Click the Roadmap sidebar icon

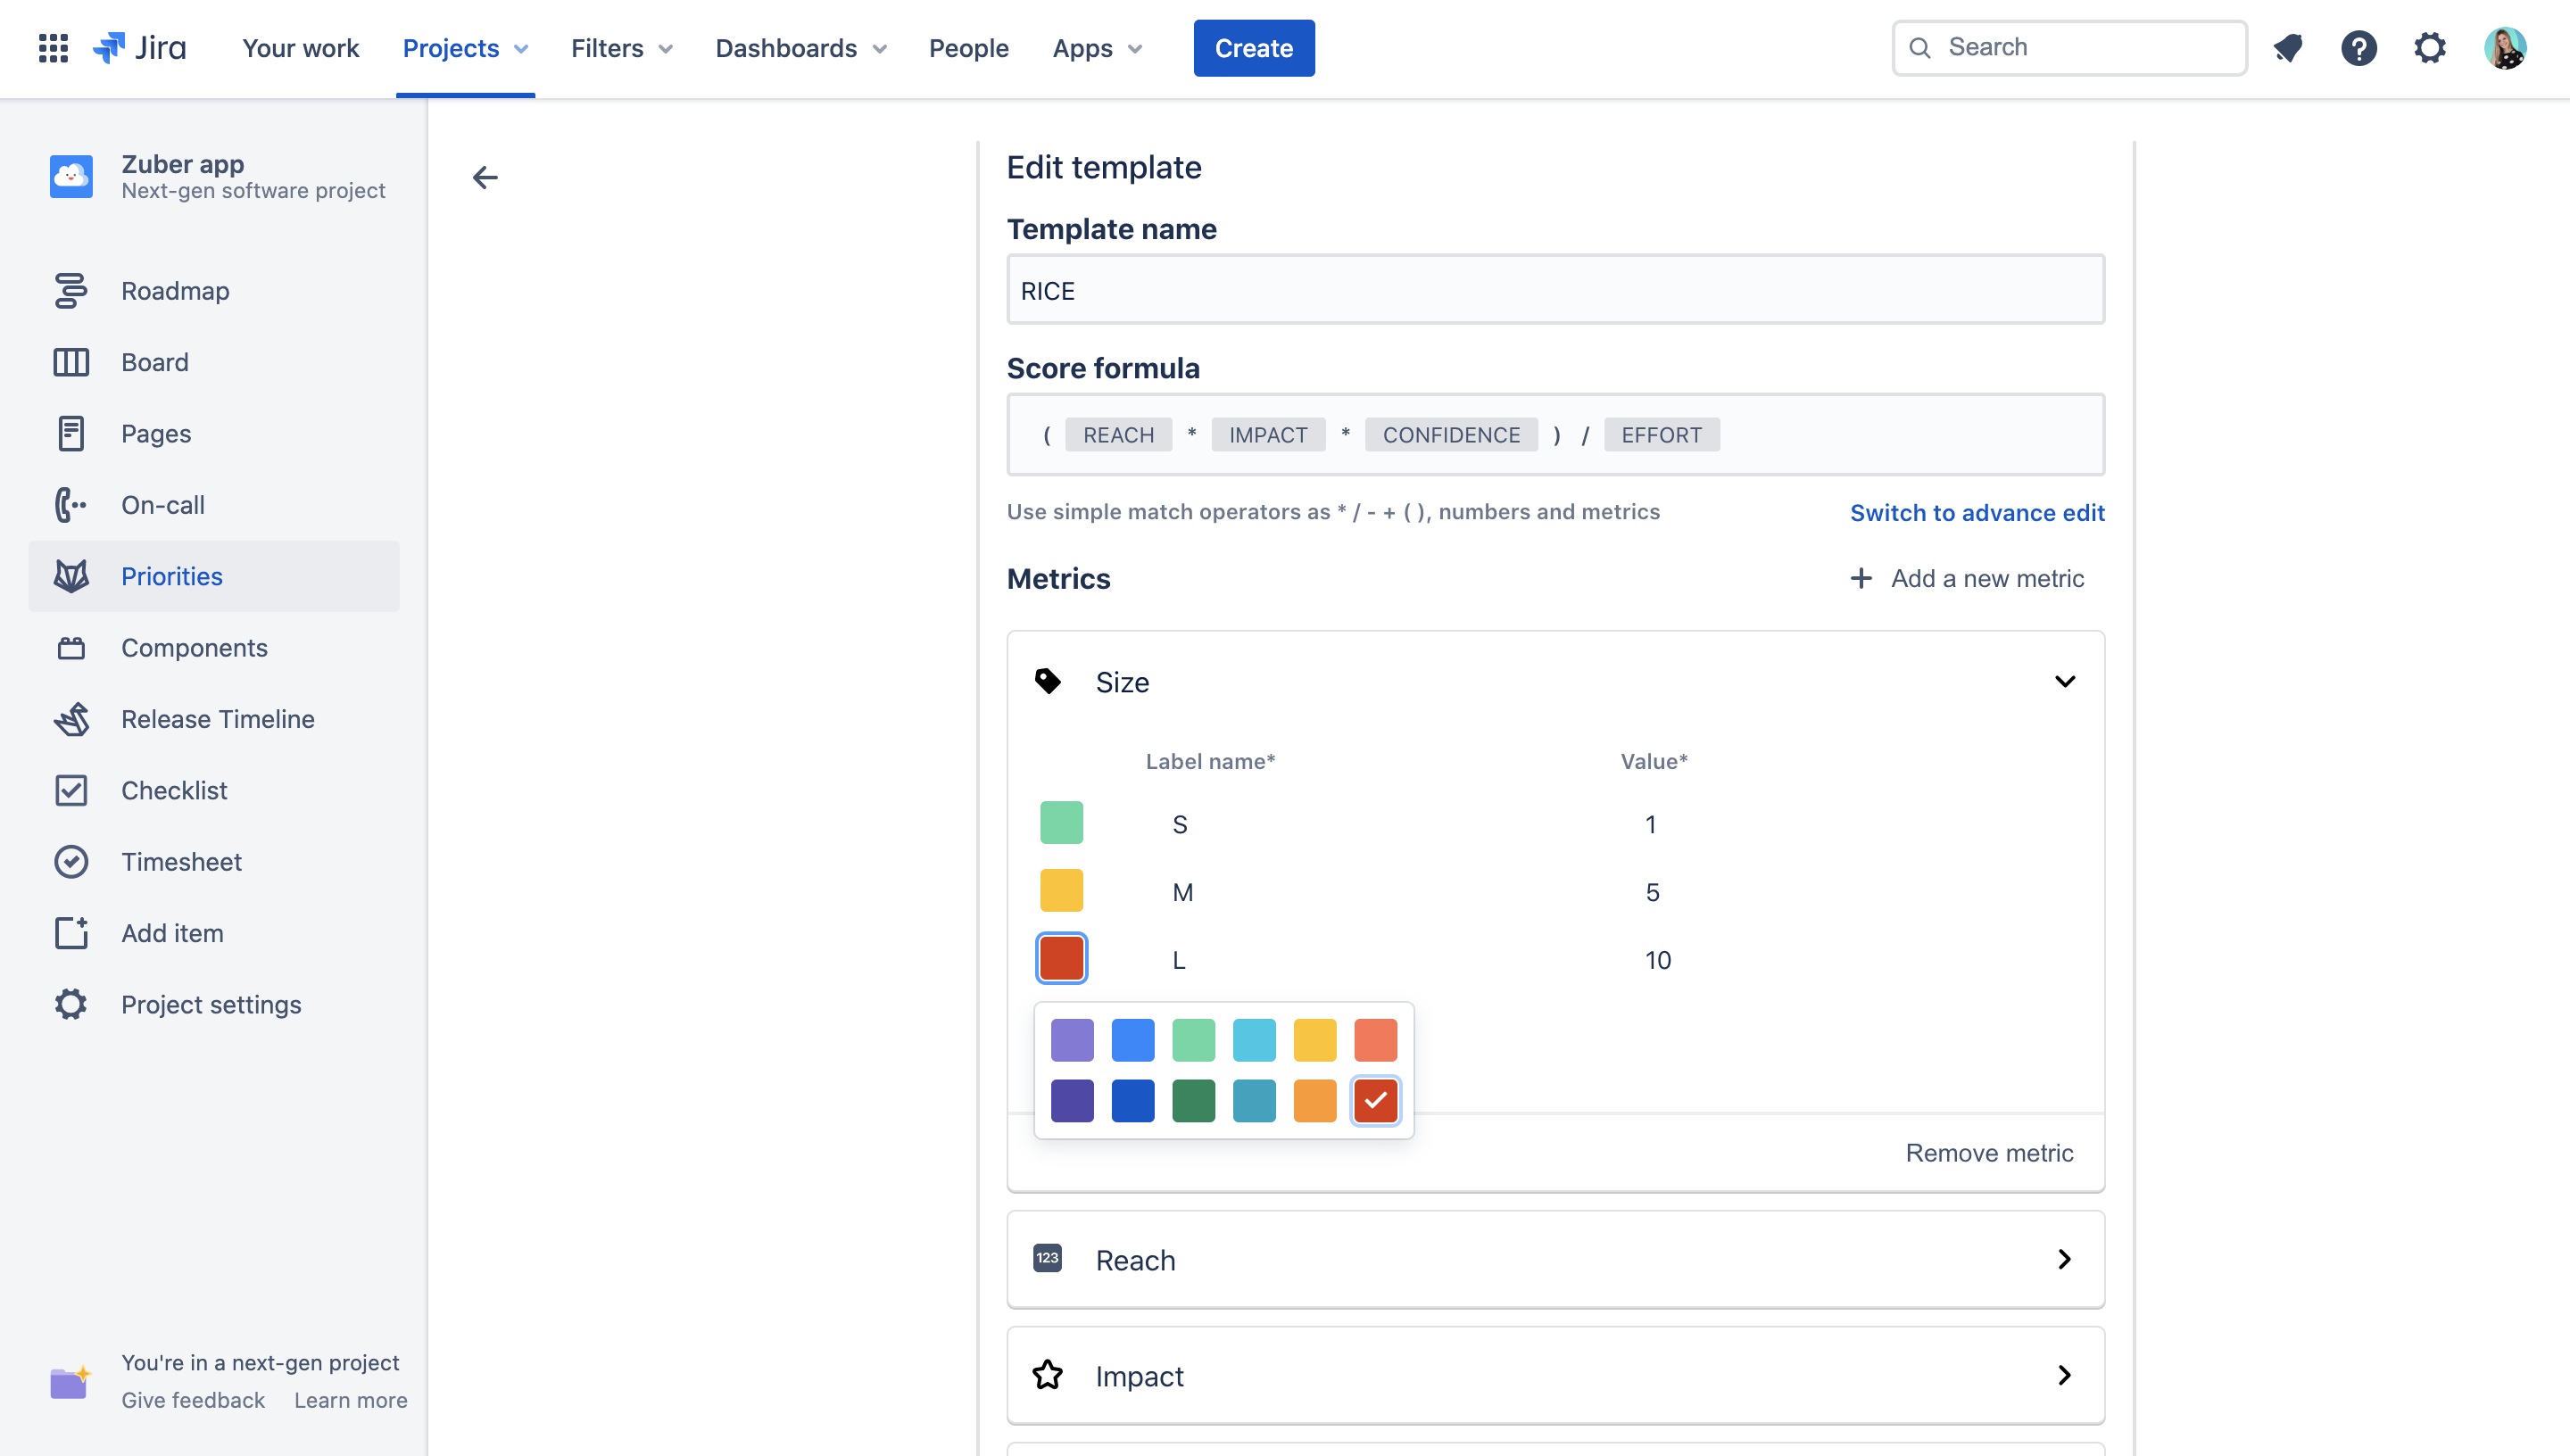[x=71, y=291]
